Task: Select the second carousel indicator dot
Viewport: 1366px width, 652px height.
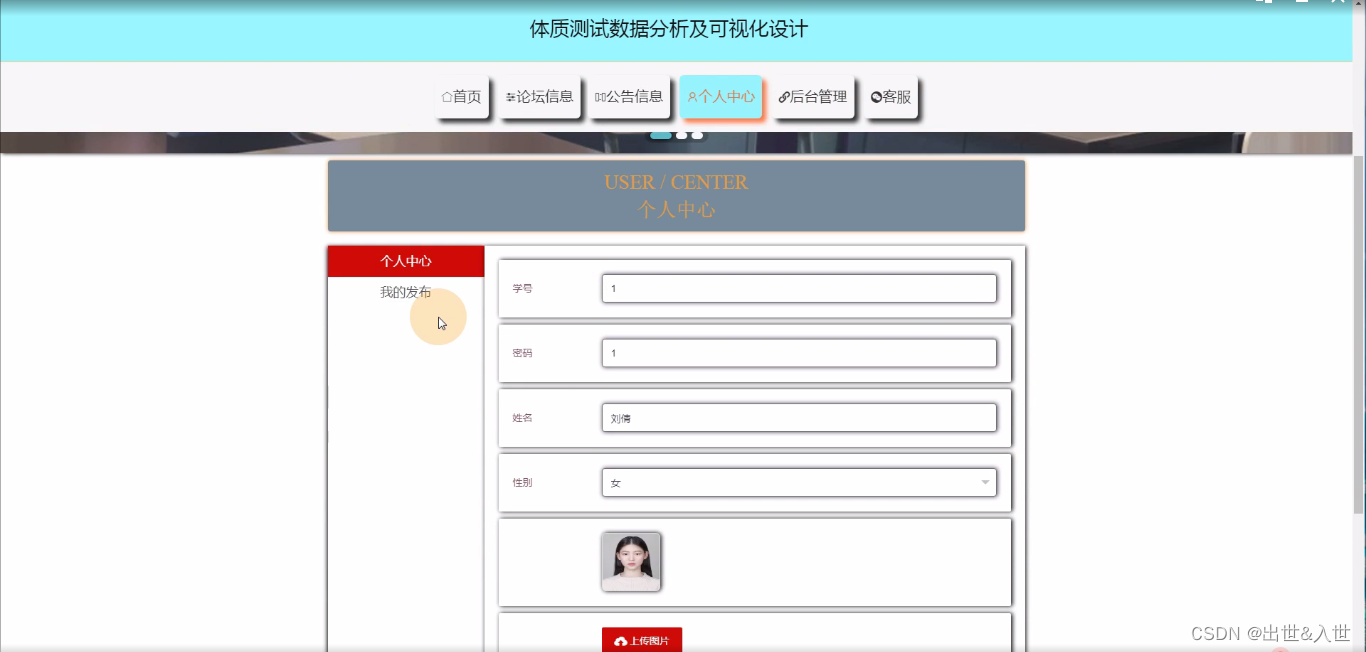Action: pos(682,135)
